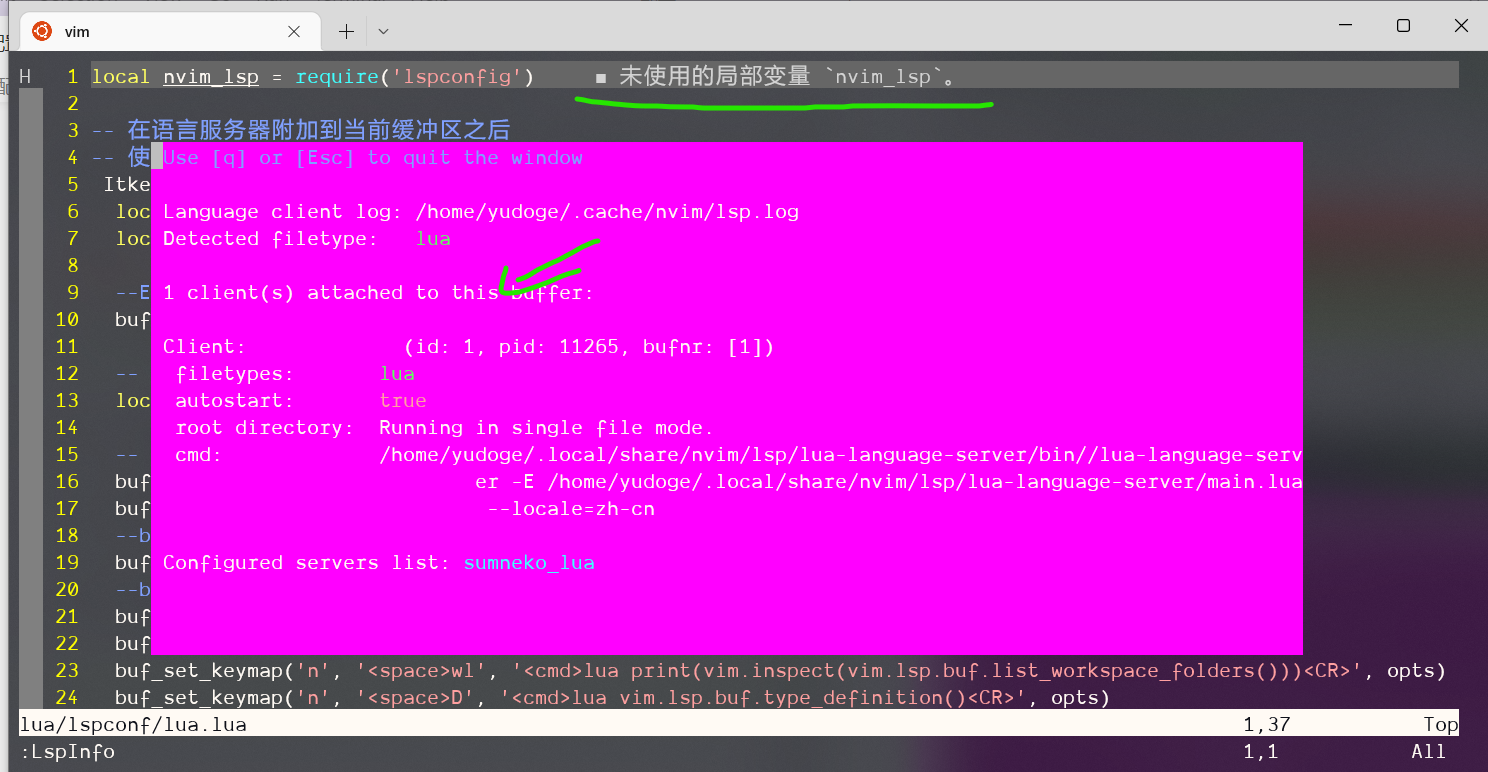The image size is (1488, 772).
Task: Click the 1,37 cursor position indicator
Action: [1267, 725]
